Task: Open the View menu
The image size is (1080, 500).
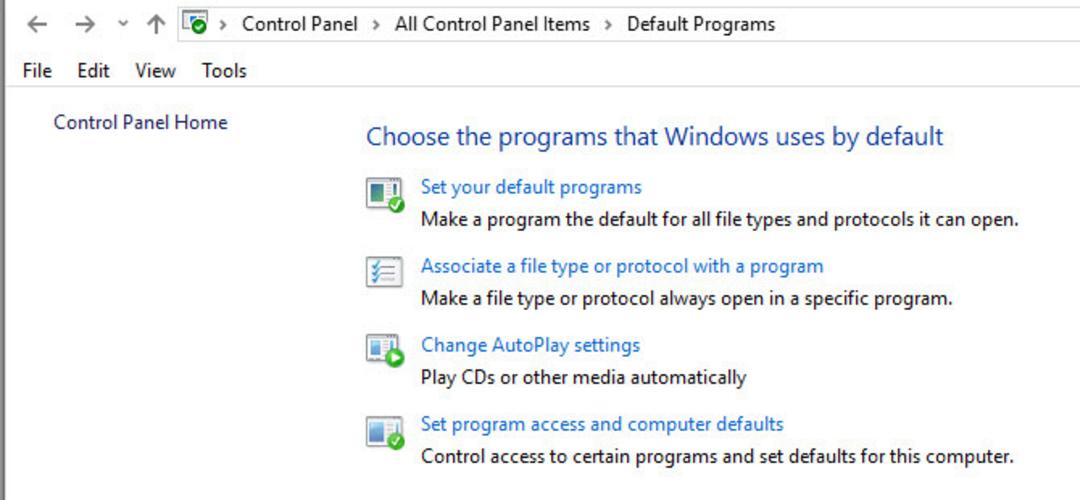Action: click(155, 71)
